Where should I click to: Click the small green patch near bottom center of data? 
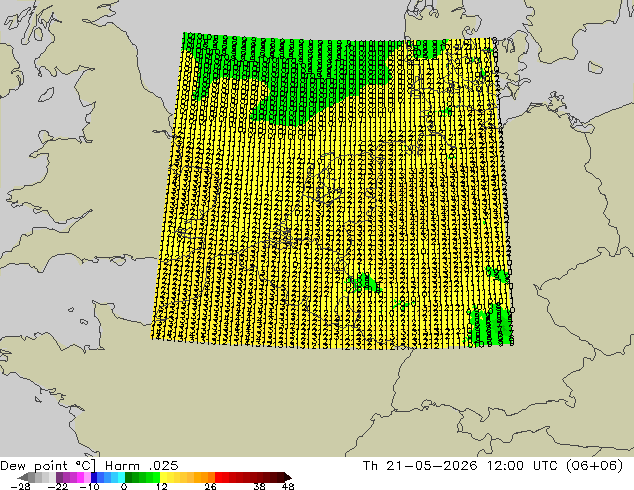pos(364,283)
